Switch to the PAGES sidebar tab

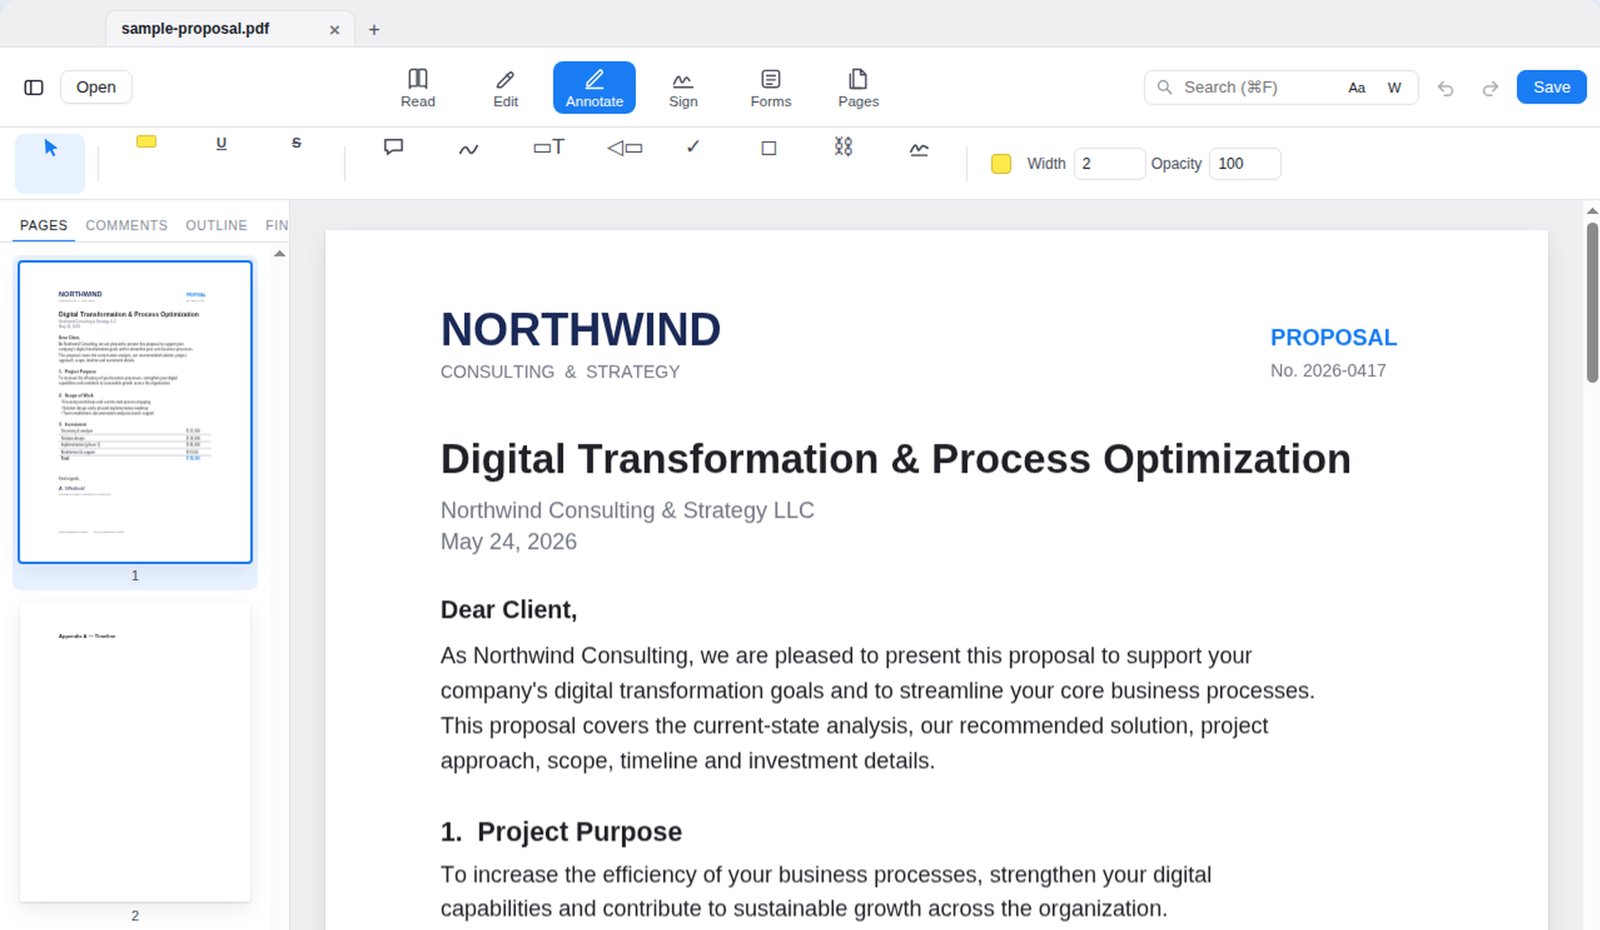click(44, 225)
